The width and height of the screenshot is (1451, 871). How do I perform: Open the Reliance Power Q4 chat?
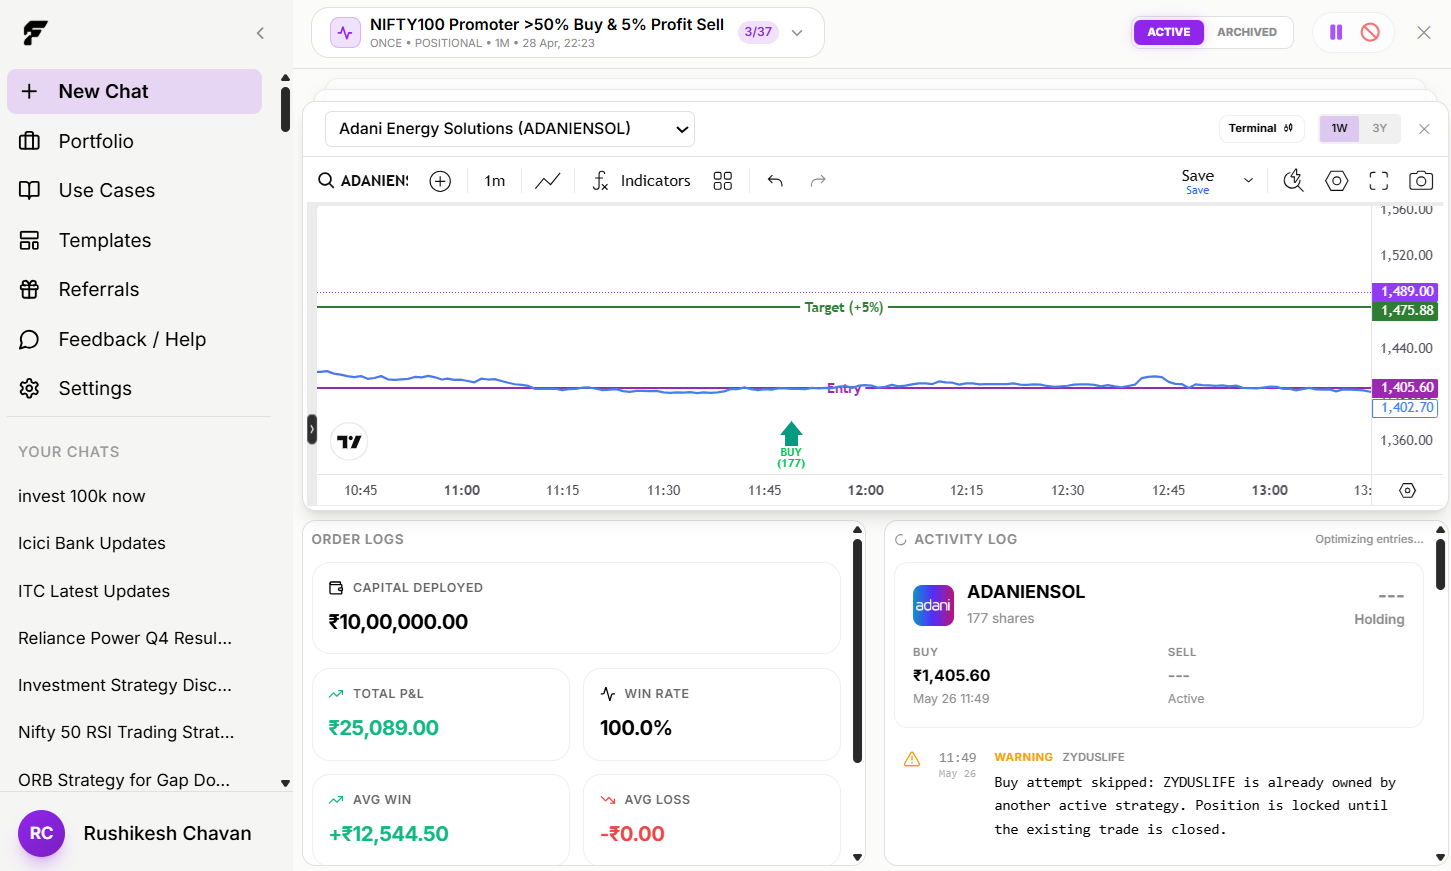[125, 638]
